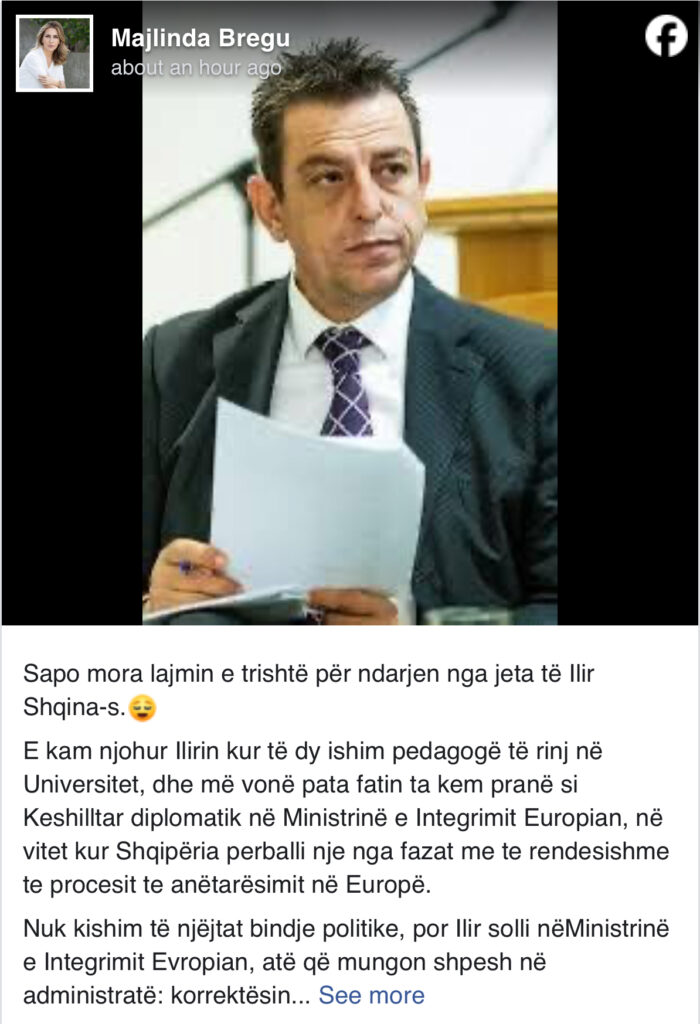Click the purple checkered tie in the photo

pyautogui.click(x=344, y=382)
